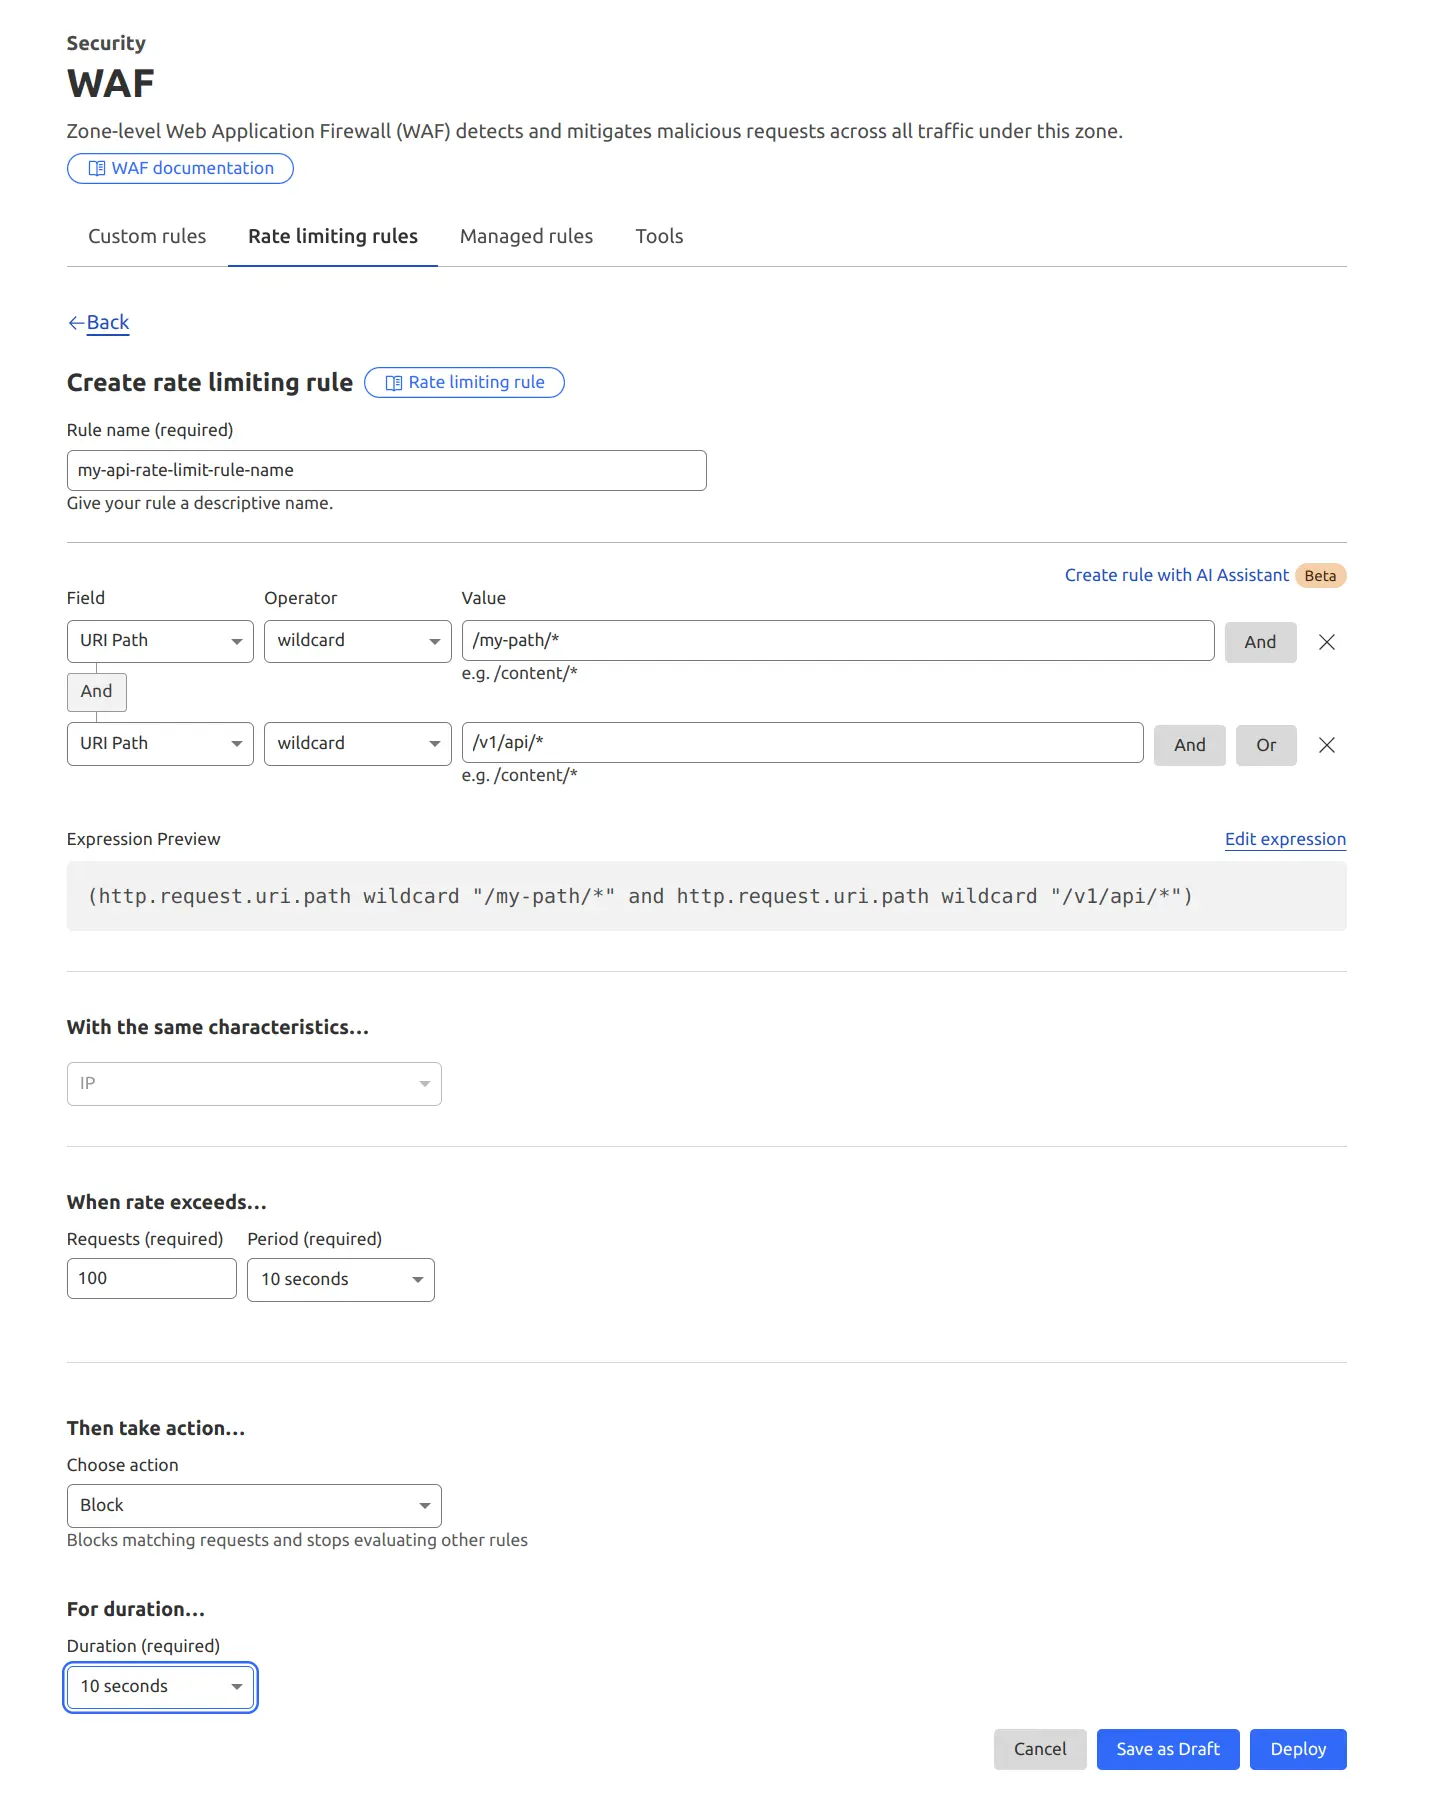Viewport: 1451px width, 1816px height.
Task: Click the Back arrow link
Action: [98, 322]
